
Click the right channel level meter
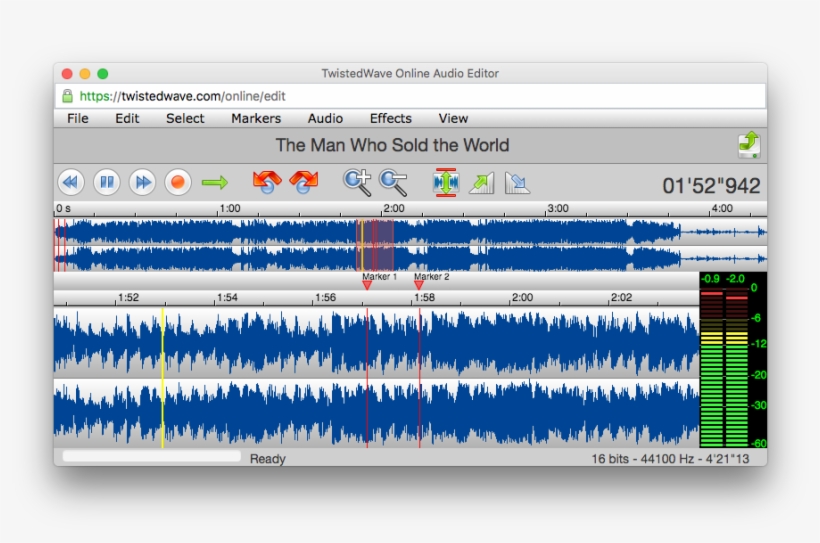click(737, 368)
